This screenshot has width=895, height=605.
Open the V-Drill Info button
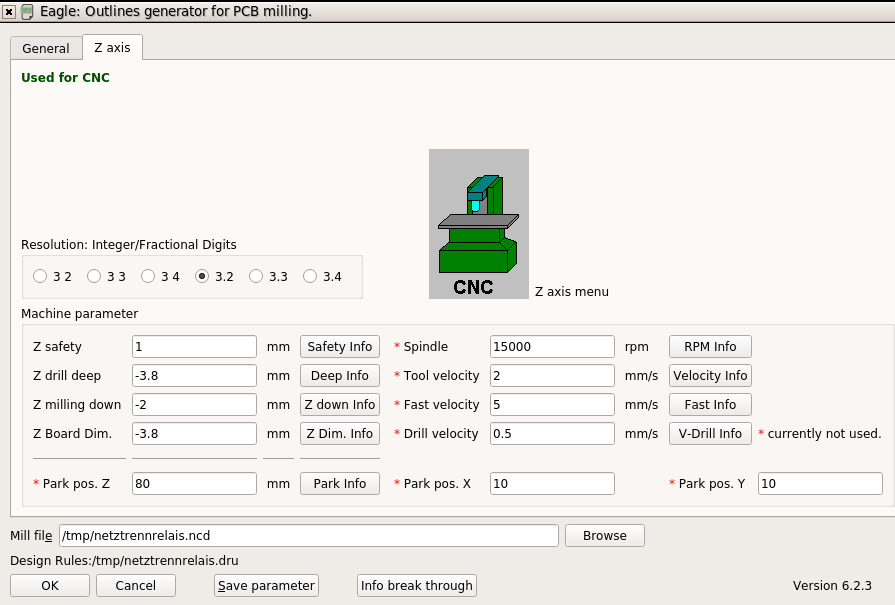tap(710, 434)
